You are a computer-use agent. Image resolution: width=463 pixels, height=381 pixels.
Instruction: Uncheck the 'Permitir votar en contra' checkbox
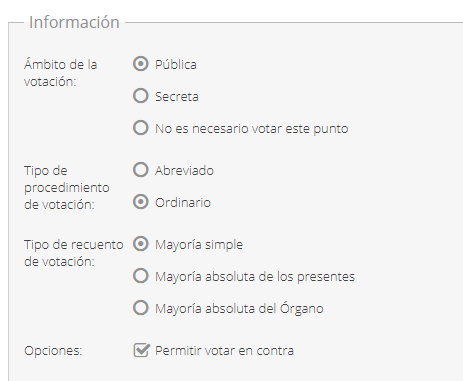[141, 350]
